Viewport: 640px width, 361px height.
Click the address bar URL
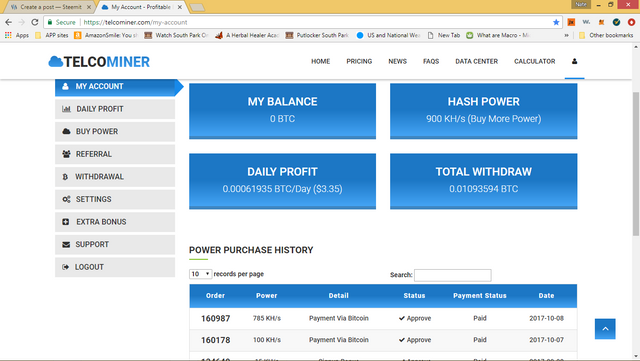(136, 22)
